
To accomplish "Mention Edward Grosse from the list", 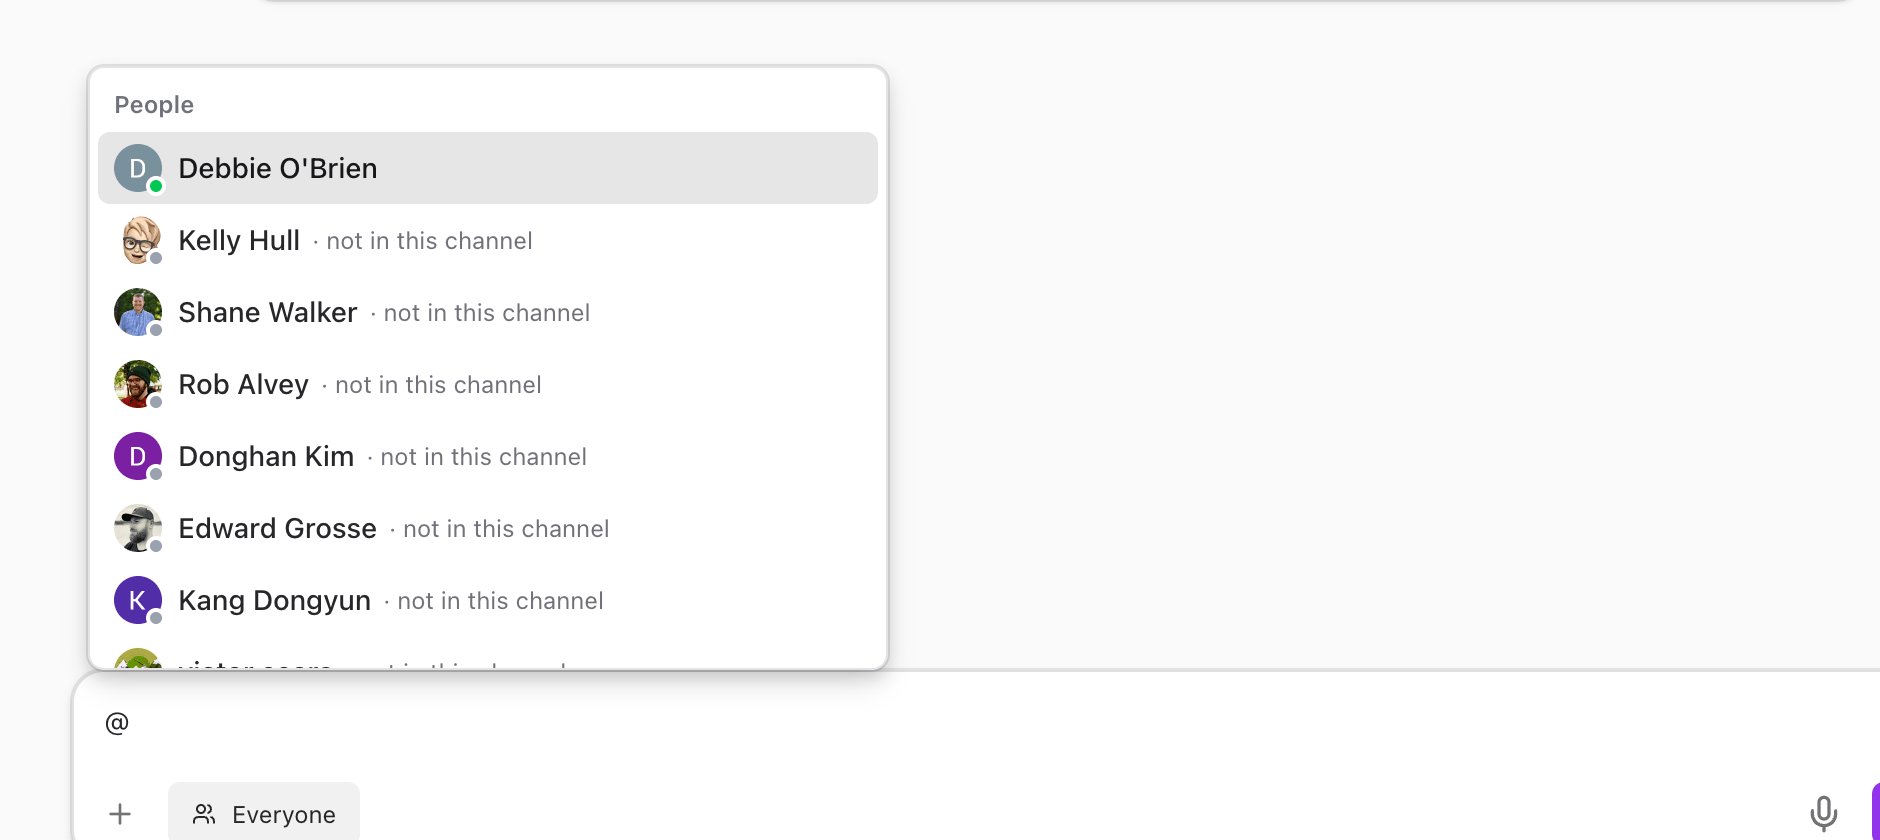I will [x=488, y=528].
